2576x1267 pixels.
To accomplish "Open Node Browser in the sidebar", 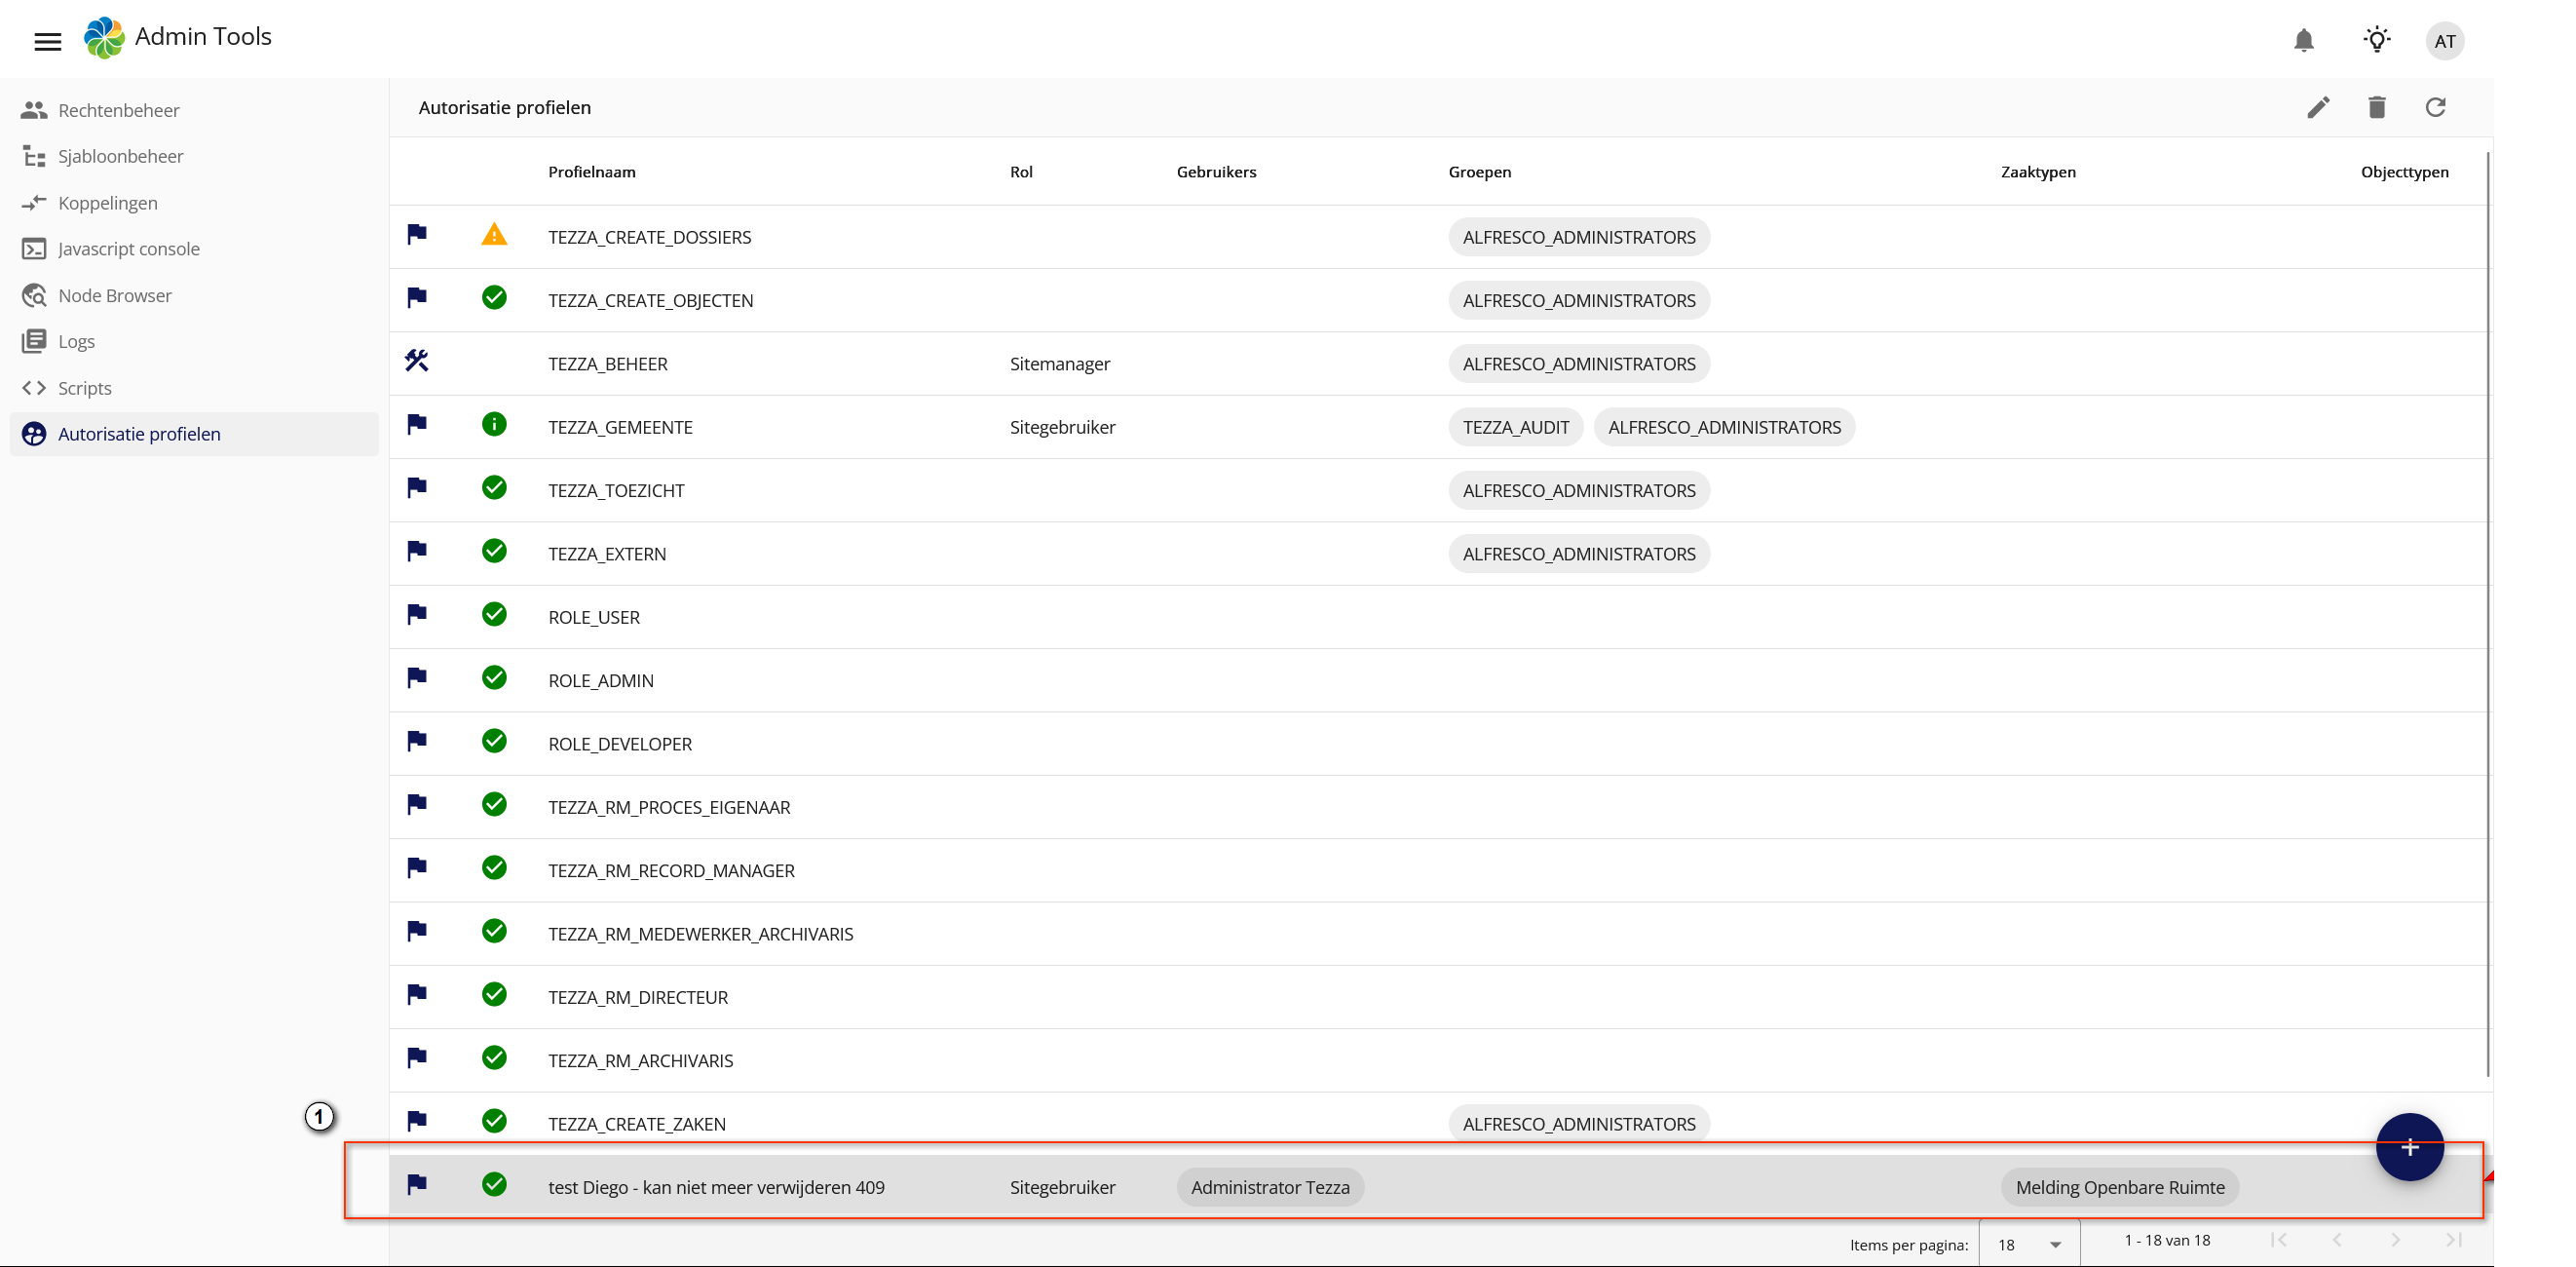I will (194, 295).
